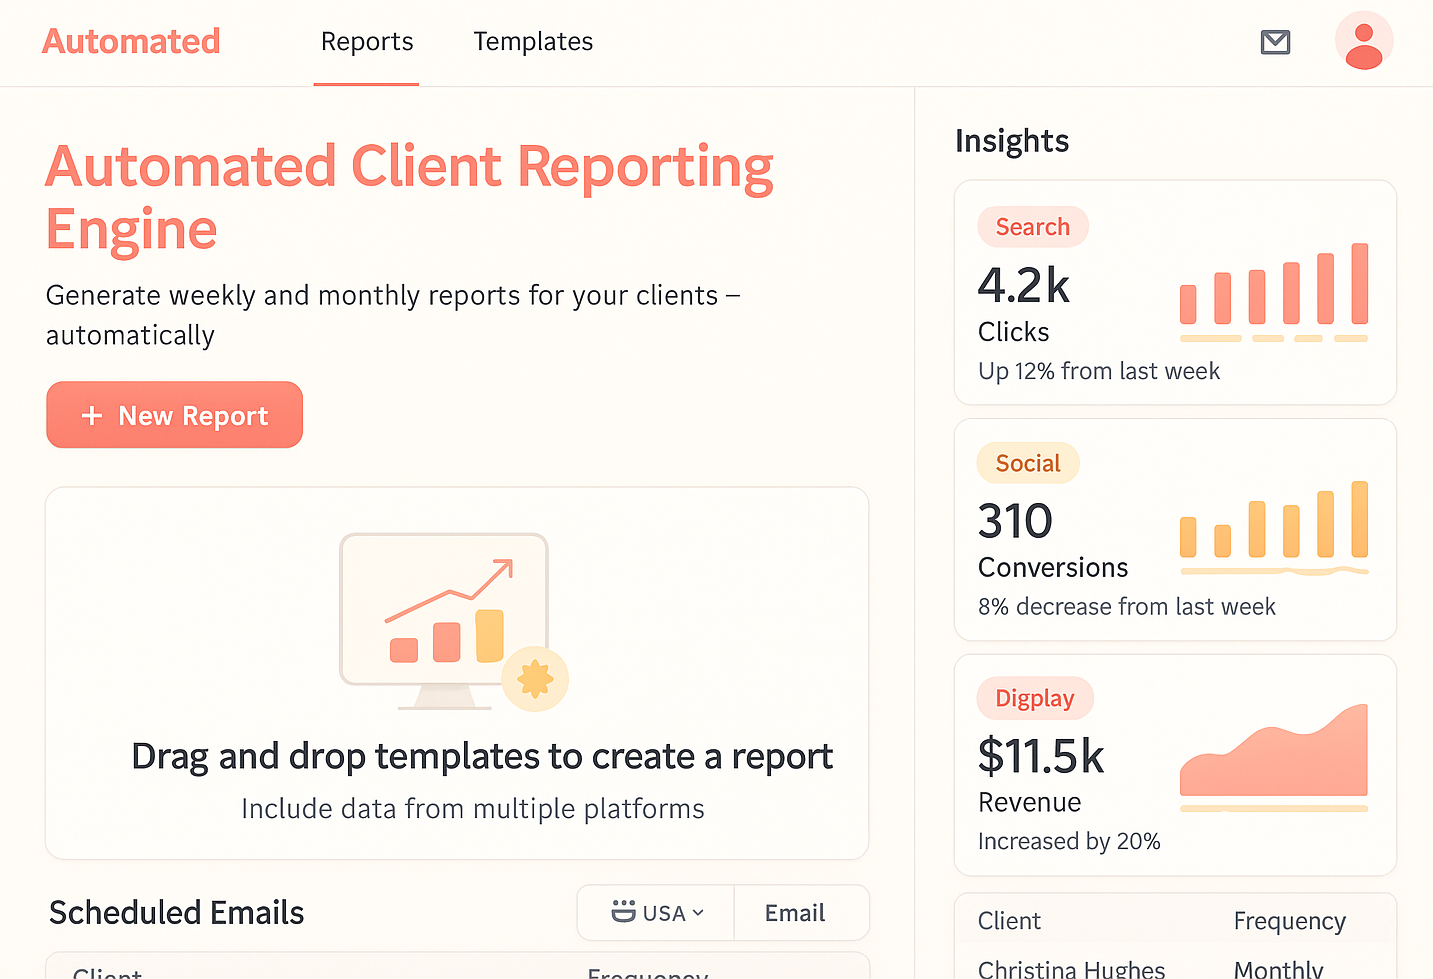The image size is (1433, 979).
Task: Click the USA flag icon
Action: tap(624, 912)
